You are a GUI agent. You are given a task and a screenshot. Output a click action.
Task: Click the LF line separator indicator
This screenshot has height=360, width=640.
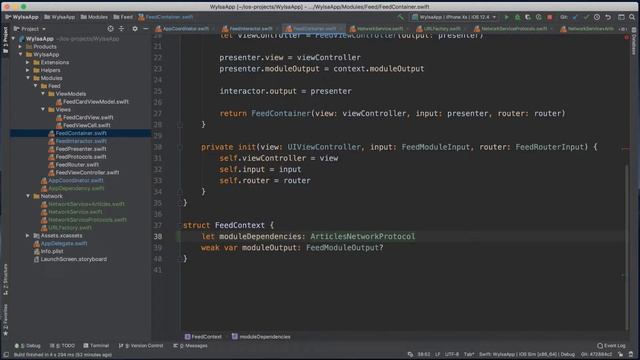pos(438,354)
